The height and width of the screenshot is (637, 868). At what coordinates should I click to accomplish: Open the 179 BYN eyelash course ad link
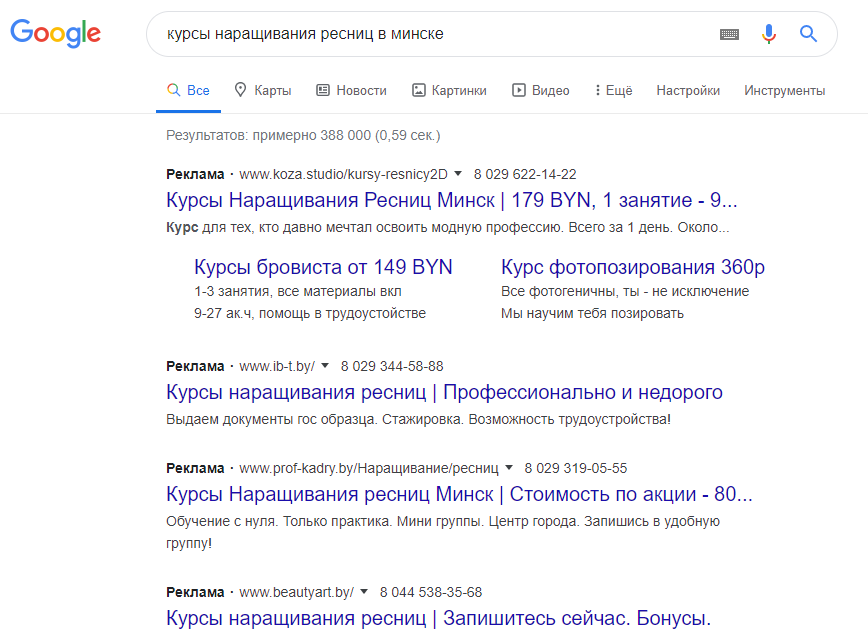pyautogui.click(x=452, y=200)
